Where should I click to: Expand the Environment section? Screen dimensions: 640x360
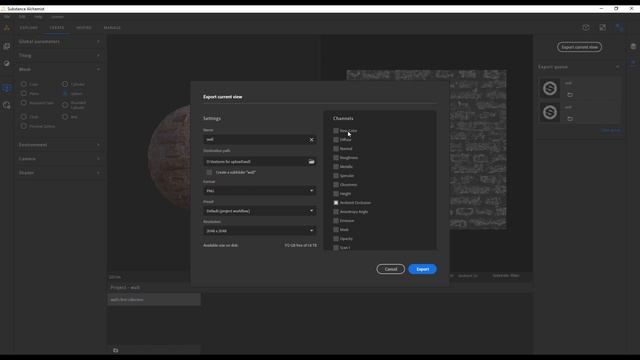pos(60,145)
